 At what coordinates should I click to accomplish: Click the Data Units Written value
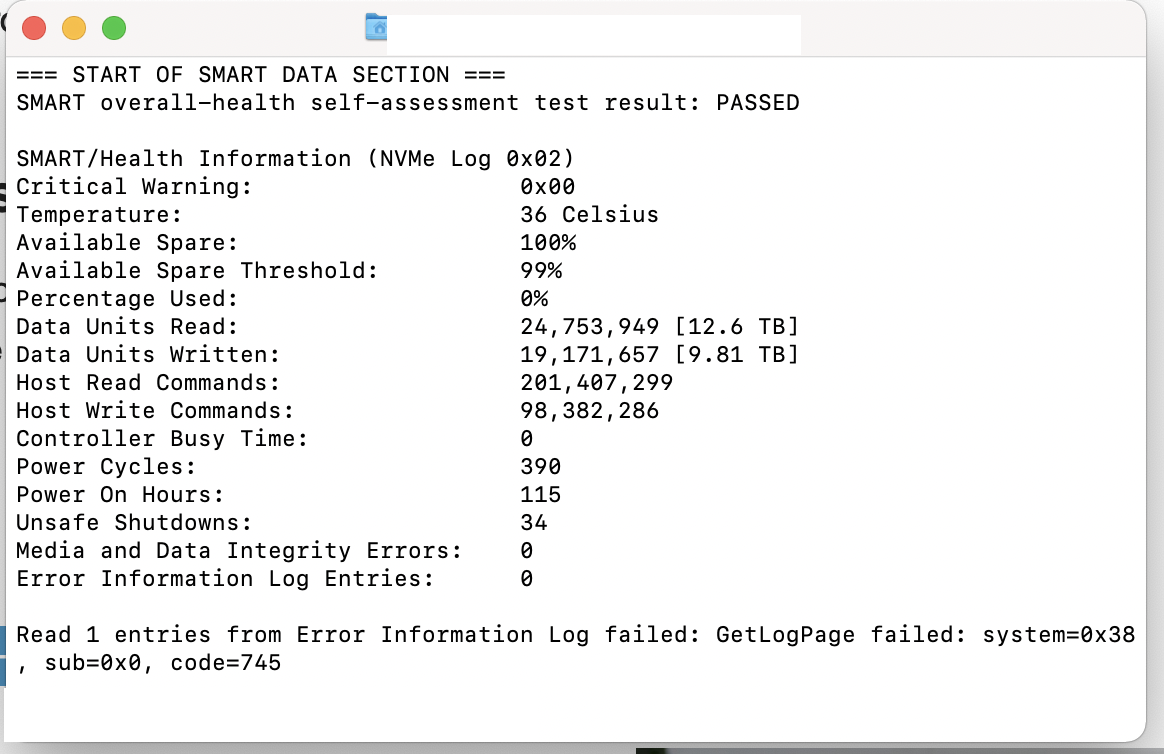[x=659, y=354]
